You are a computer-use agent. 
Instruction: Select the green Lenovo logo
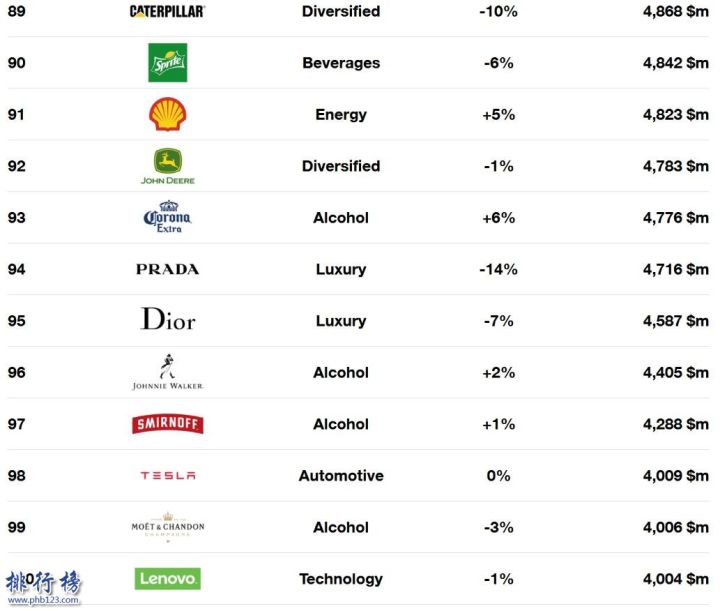pos(168,578)
